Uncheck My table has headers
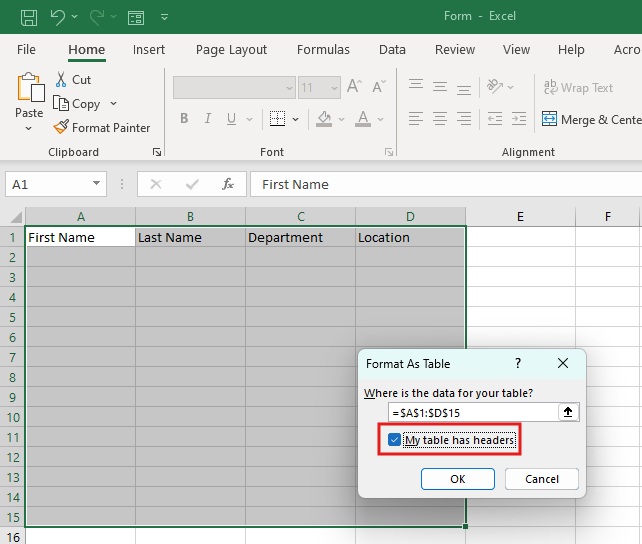Screen dimensions: 642x544 394,440
